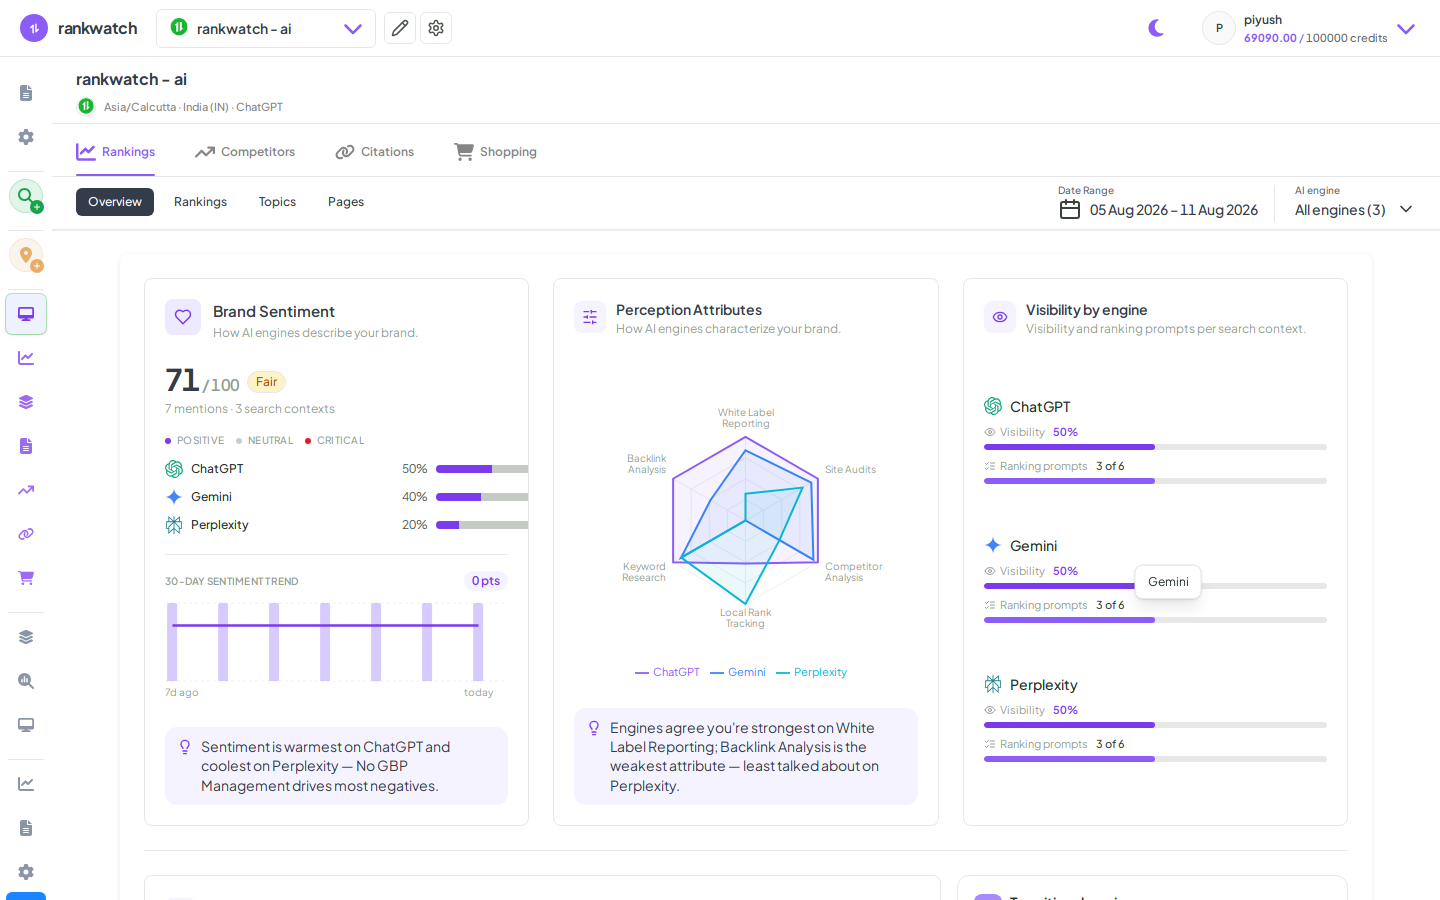
Task: Toggle ChatGPT series in radar chart legend
Action: 667,672
